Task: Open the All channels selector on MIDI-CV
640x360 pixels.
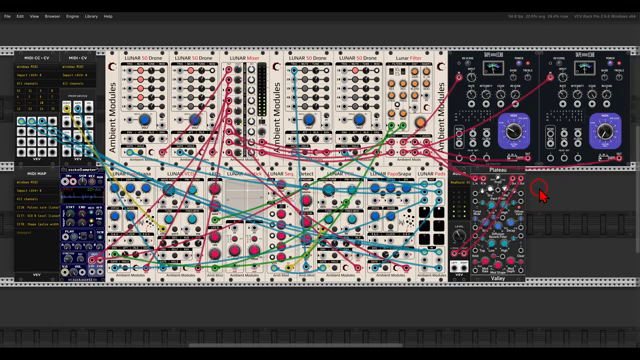Action: tap(78, 83)
